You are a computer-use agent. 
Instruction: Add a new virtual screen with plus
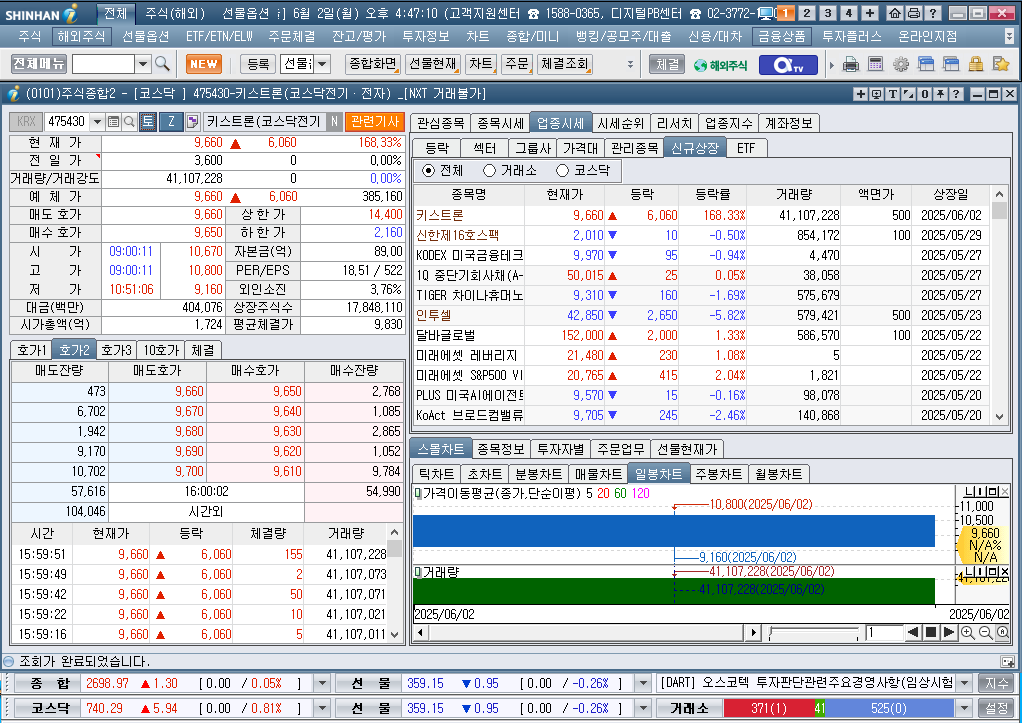click(x=870, y=13)
